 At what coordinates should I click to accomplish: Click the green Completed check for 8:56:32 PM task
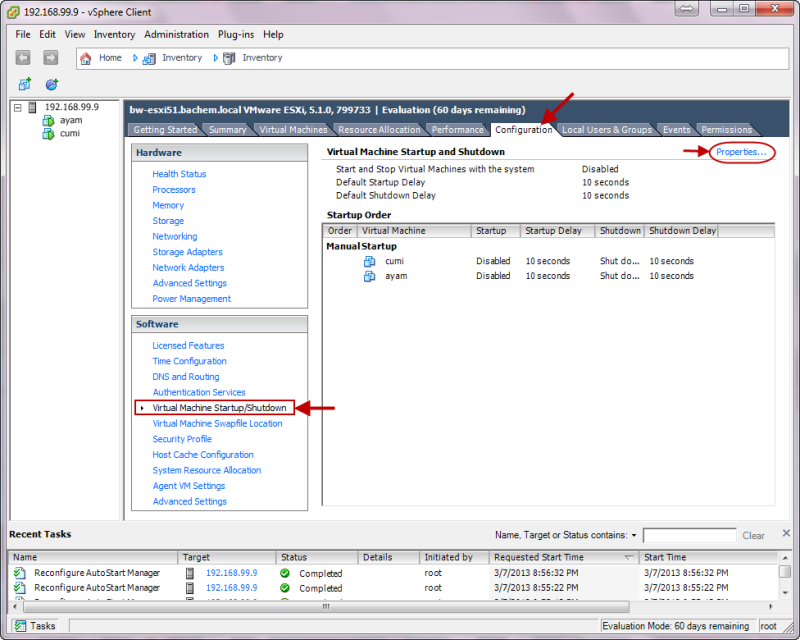pyautogui.click(x=285, y=573)
